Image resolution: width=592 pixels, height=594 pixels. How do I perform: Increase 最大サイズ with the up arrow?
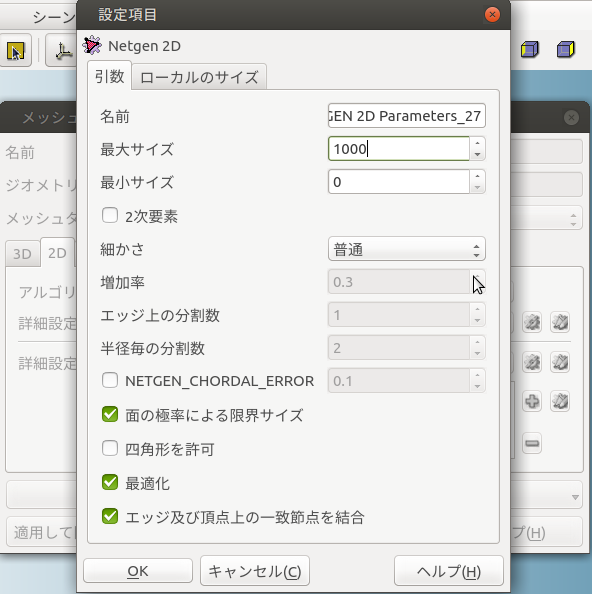477,143
